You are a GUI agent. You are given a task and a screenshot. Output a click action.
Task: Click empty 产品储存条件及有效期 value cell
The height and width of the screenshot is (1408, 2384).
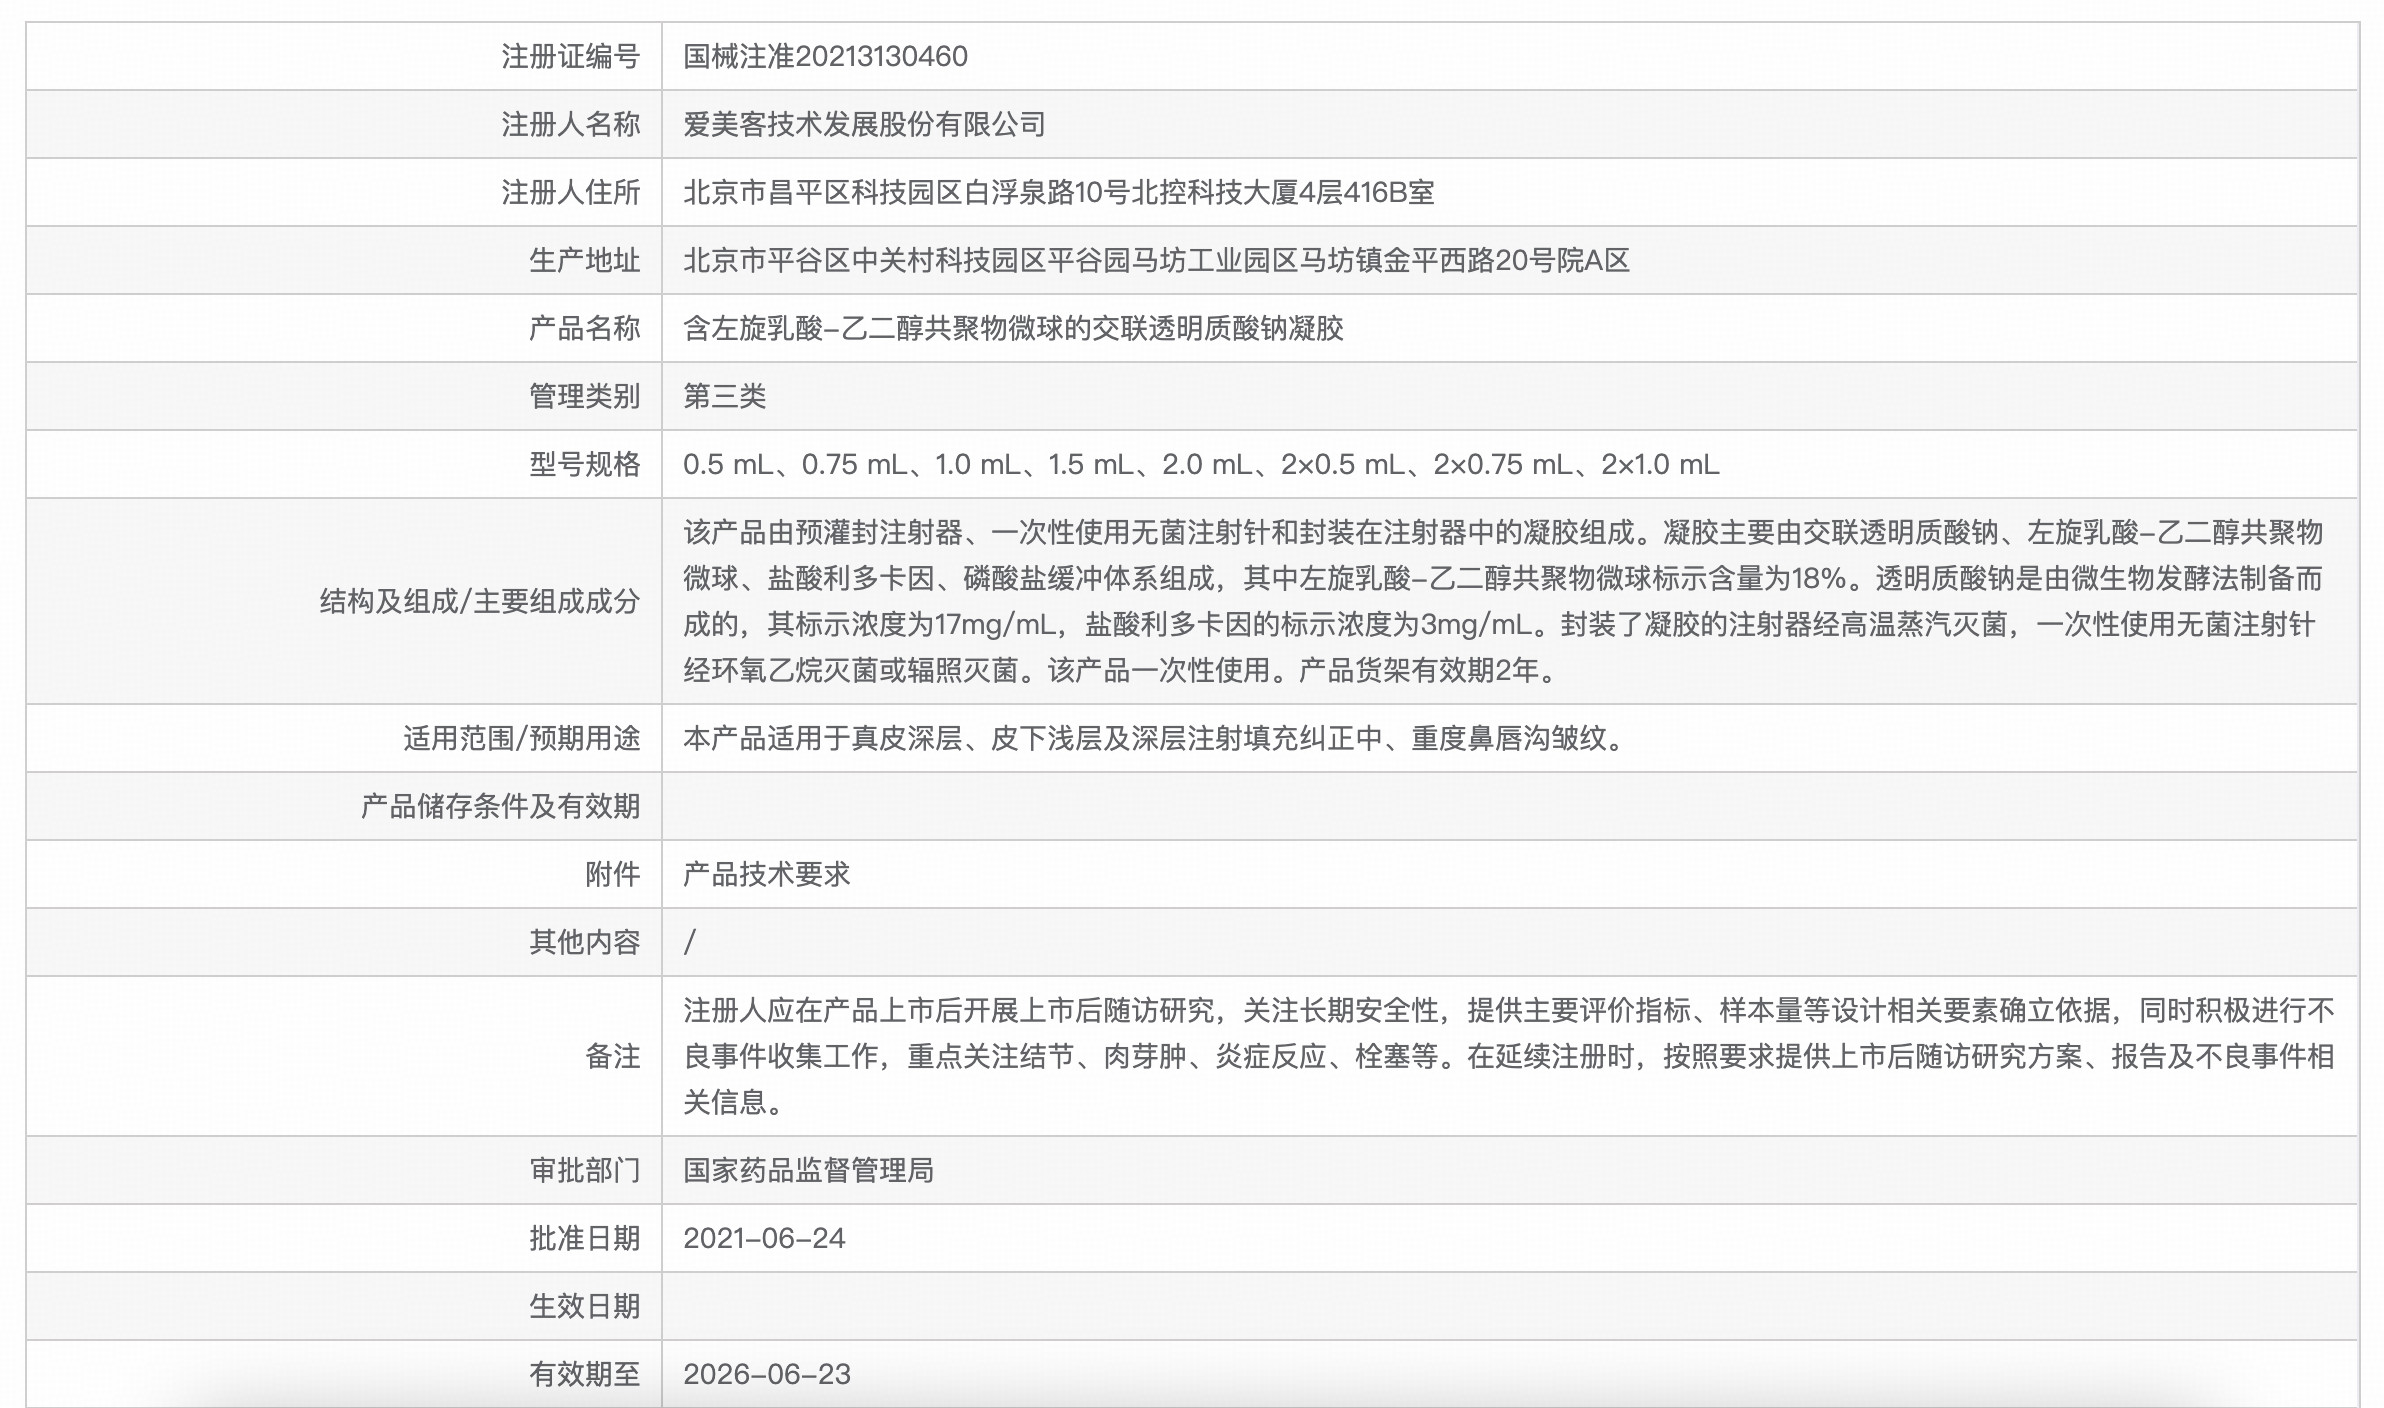(1500, 806)
